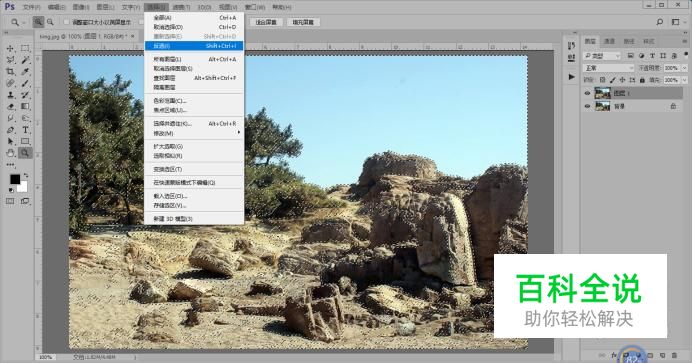Open the layer Opacity dropdown arrow
This screenshot has width=692, height=363.
684,68
